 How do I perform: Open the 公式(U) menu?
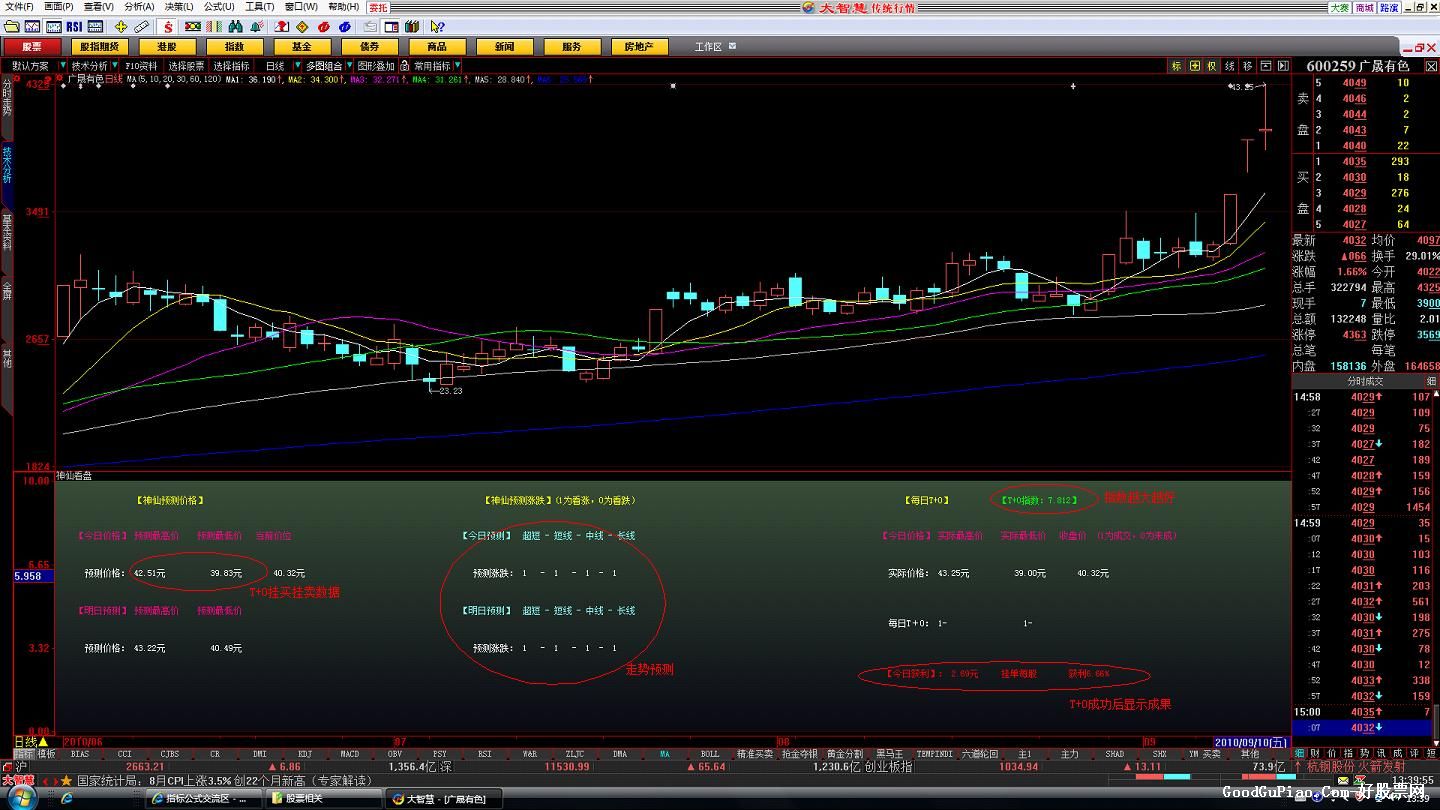[x=219, y=6]
